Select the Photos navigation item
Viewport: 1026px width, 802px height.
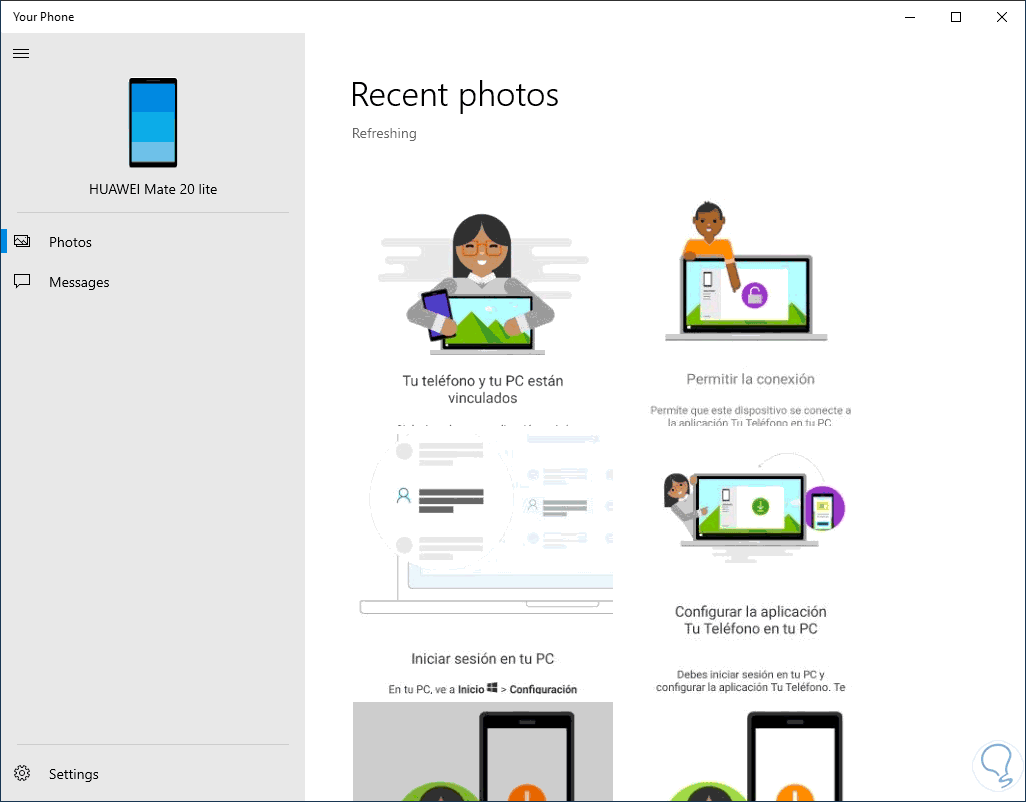153,242
